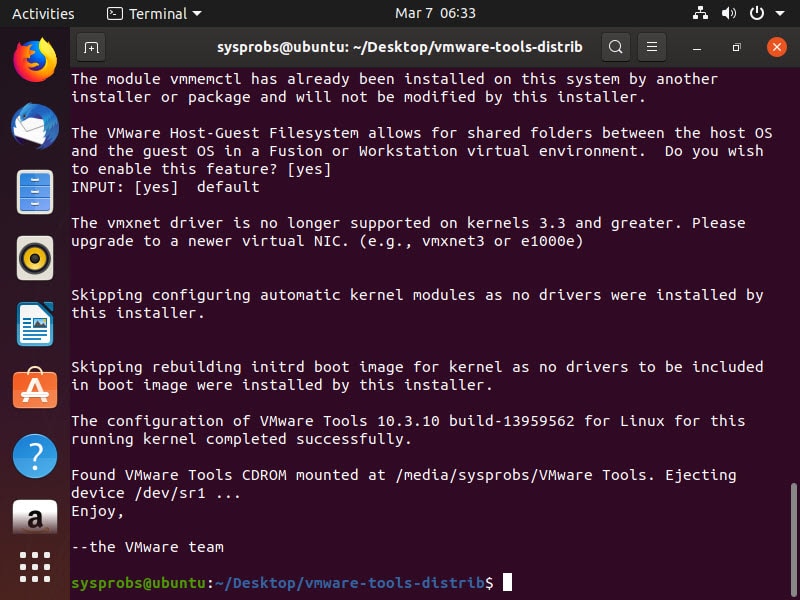
Task: Open the clock showing Mar 7 06:33
Action: pos(435,13)
